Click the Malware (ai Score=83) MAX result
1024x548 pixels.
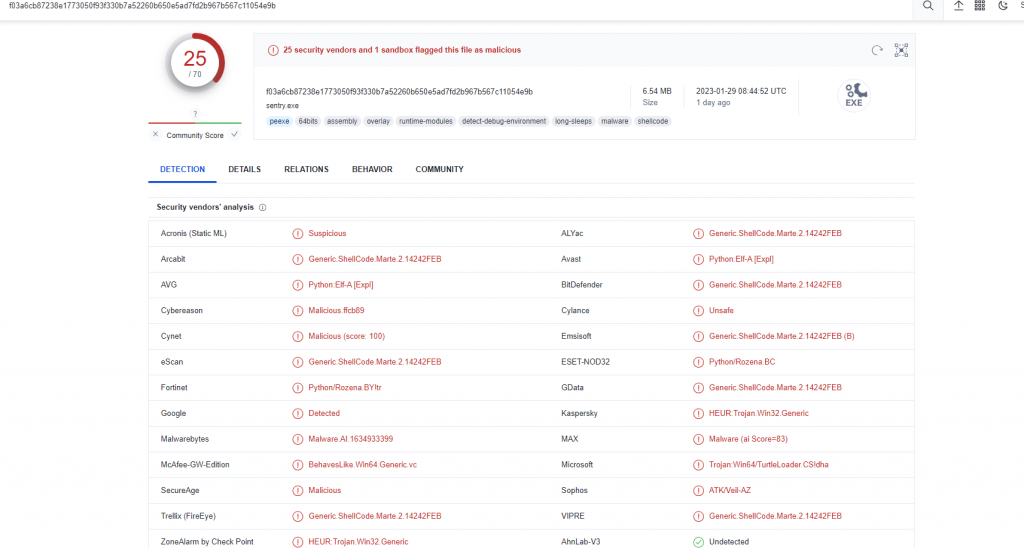click(748, 440)
